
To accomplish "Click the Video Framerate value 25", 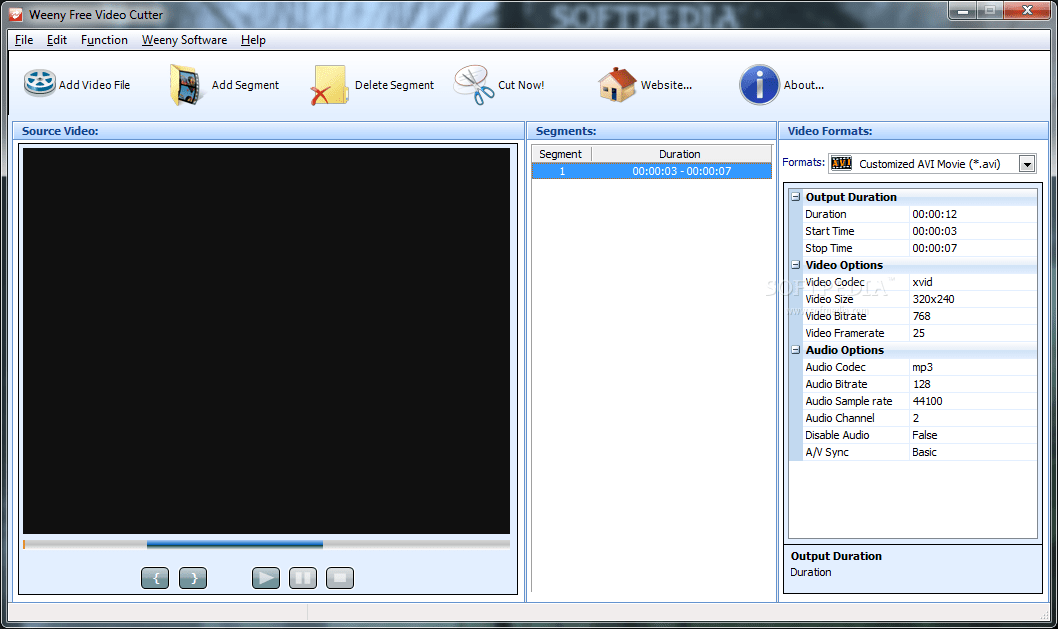I will click(x=918, y=333).
